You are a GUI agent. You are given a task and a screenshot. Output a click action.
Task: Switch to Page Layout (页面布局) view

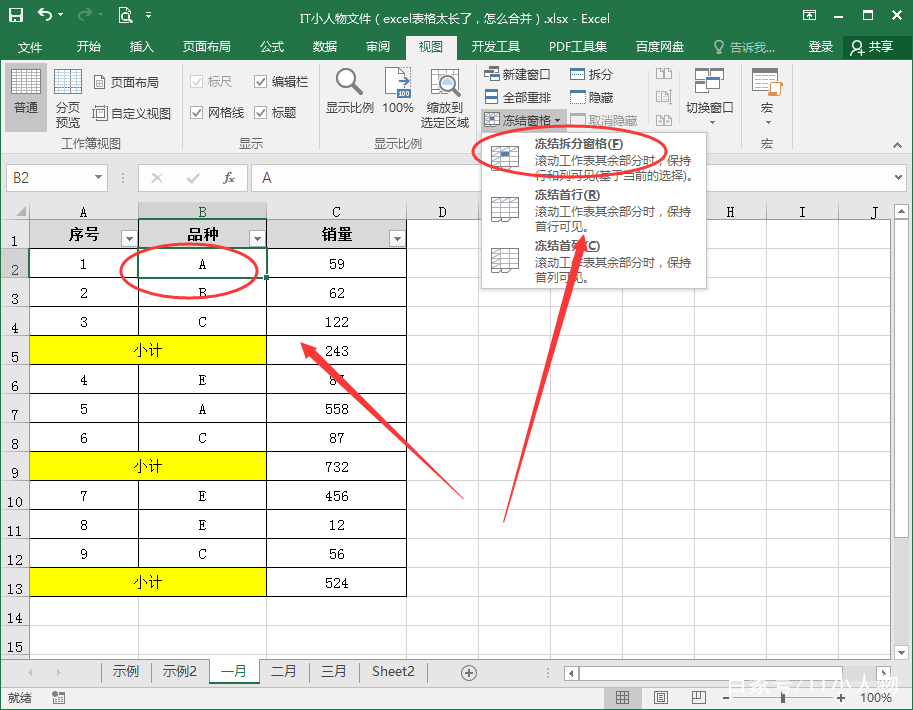click(126, 82)
